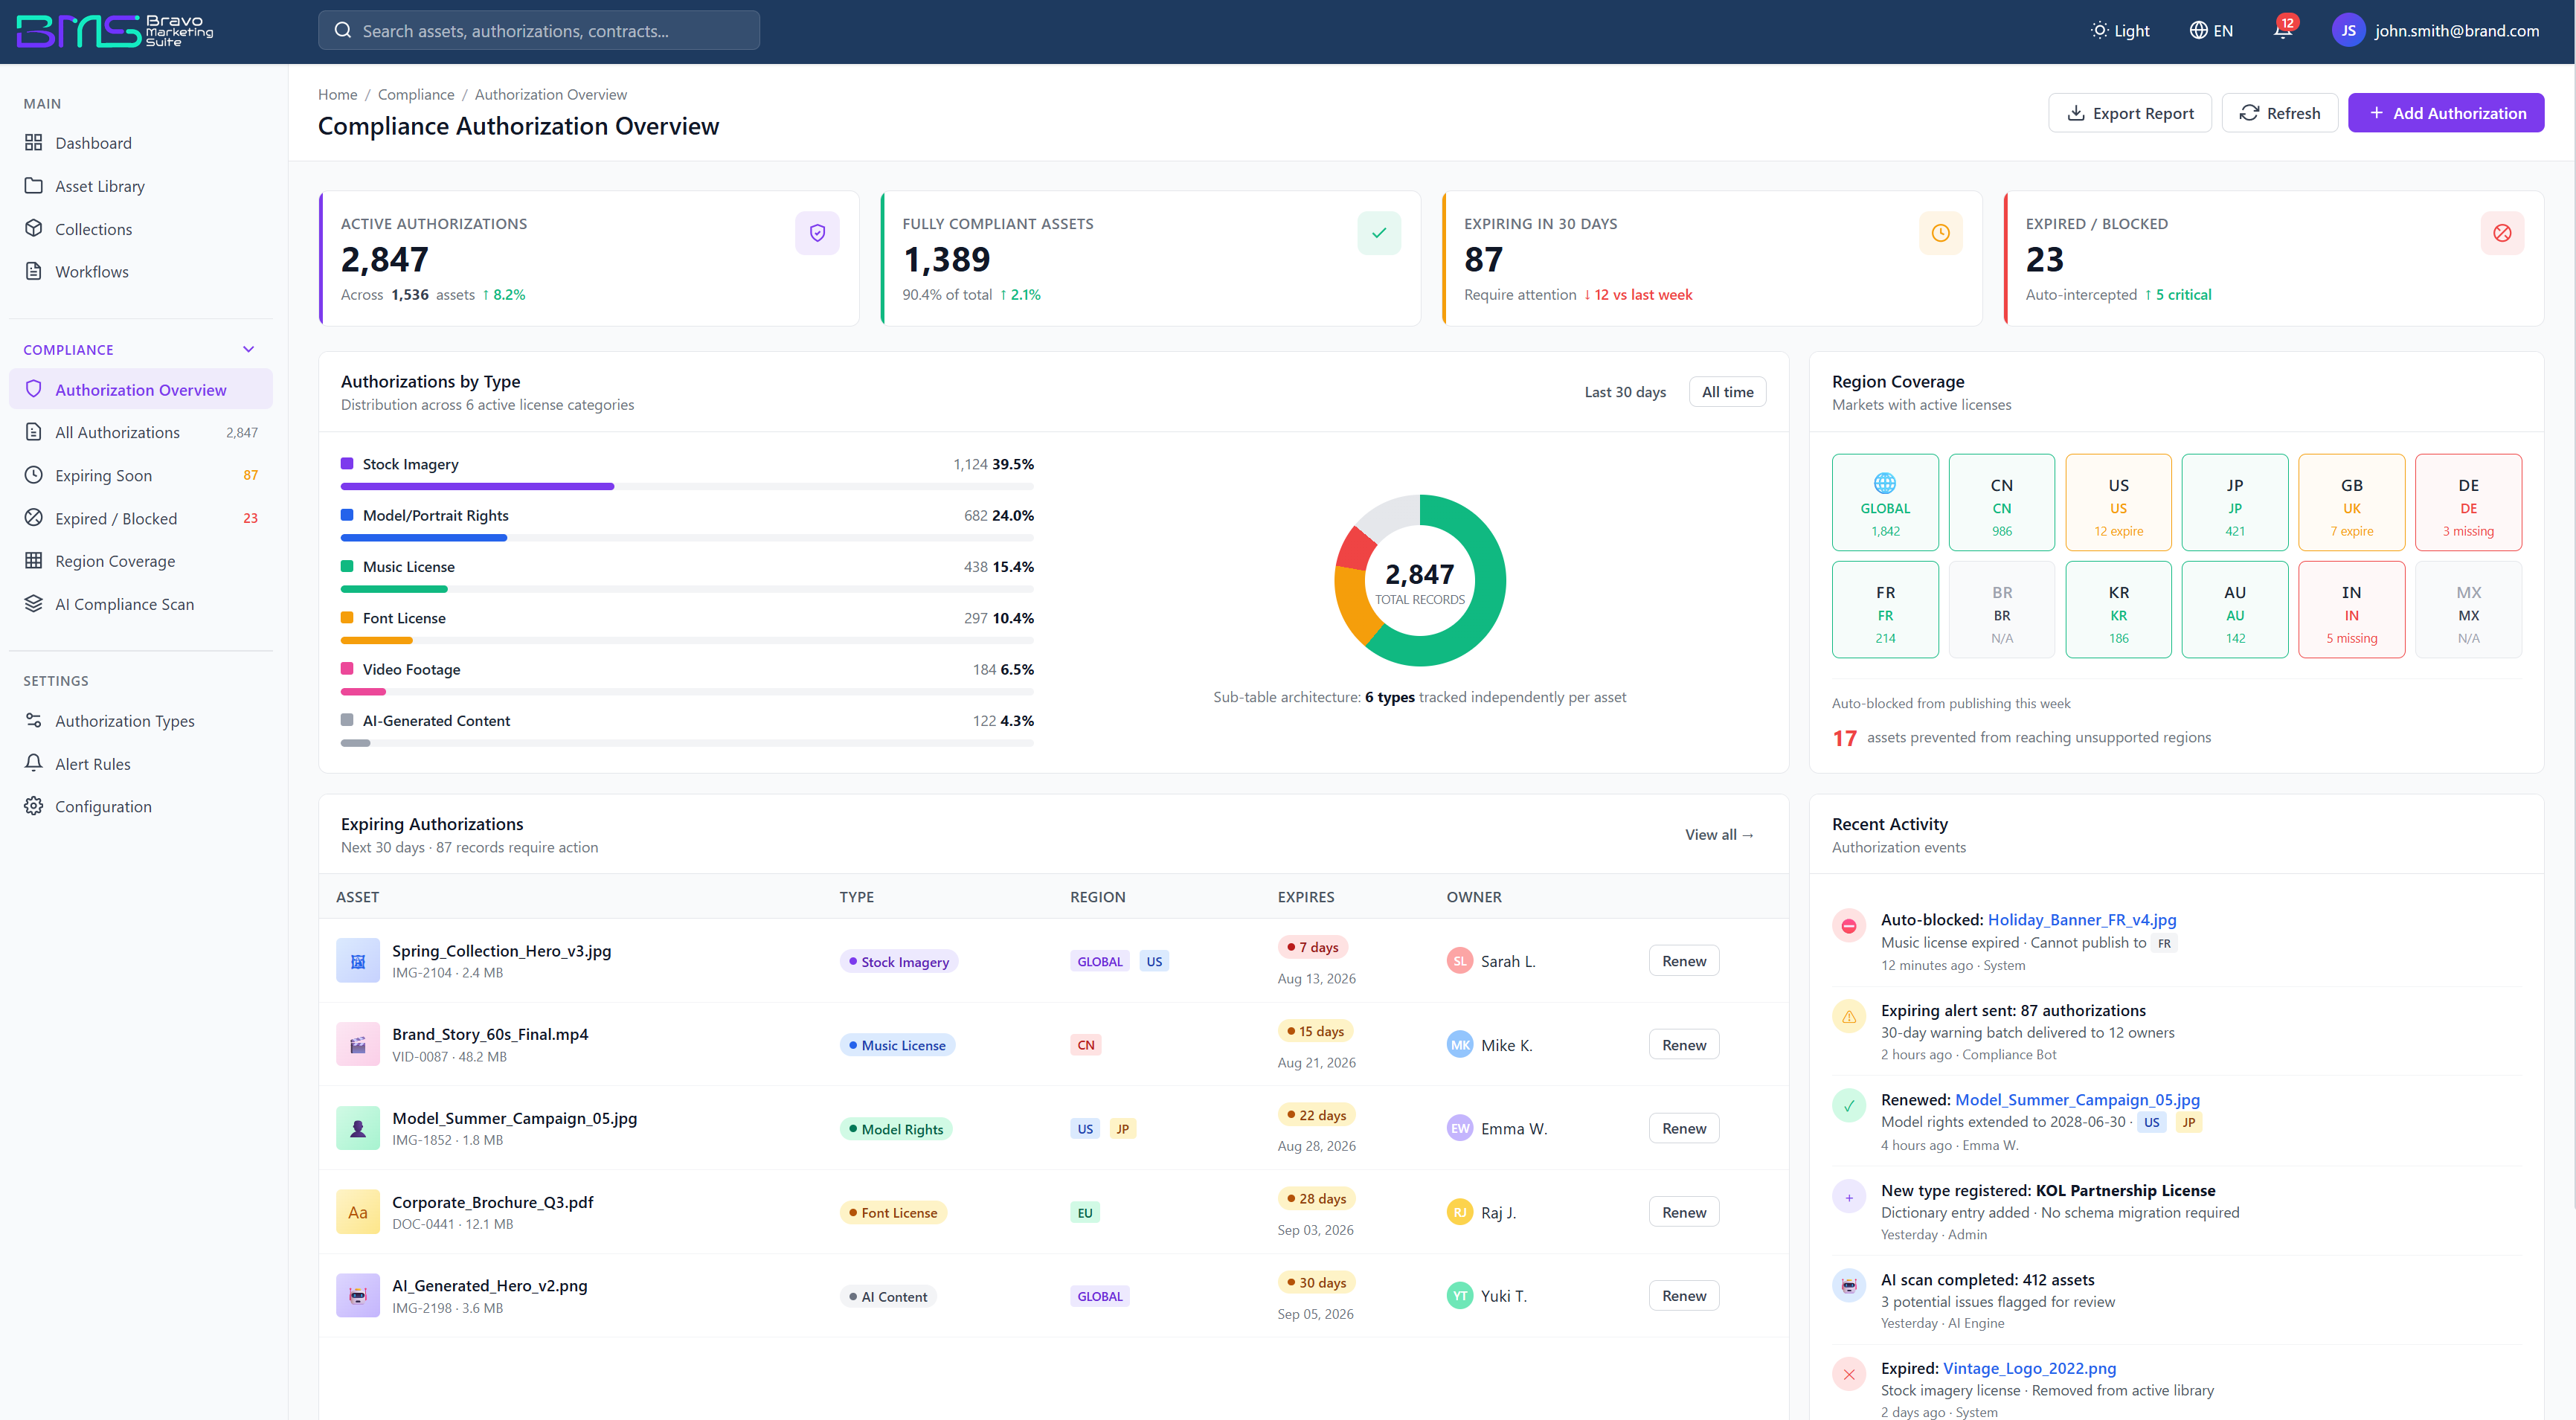2576x1420 pixels.
Task: Click the shield icon in Active Authorizations card
Action: [817, 233]
